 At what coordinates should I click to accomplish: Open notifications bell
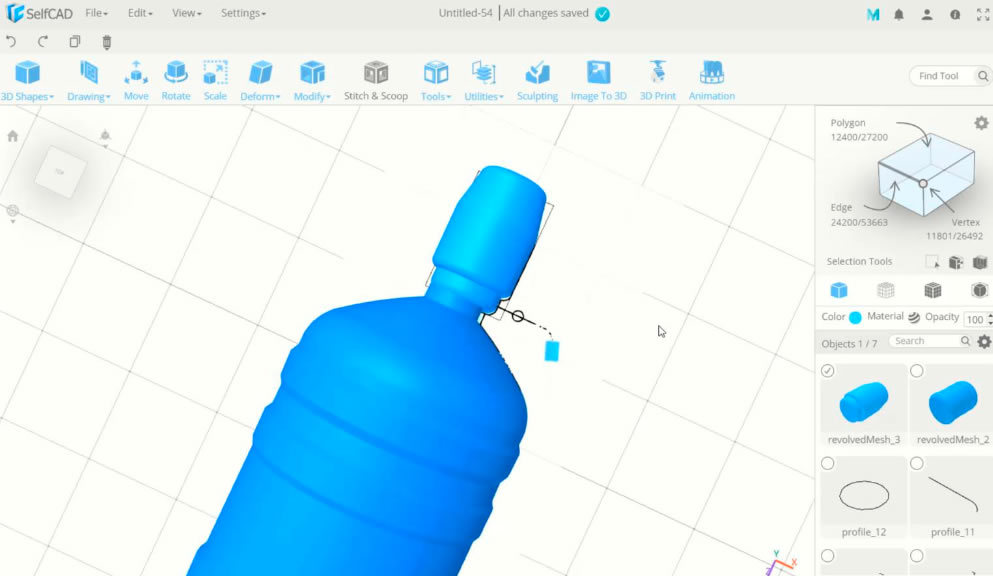click(899, 14)
